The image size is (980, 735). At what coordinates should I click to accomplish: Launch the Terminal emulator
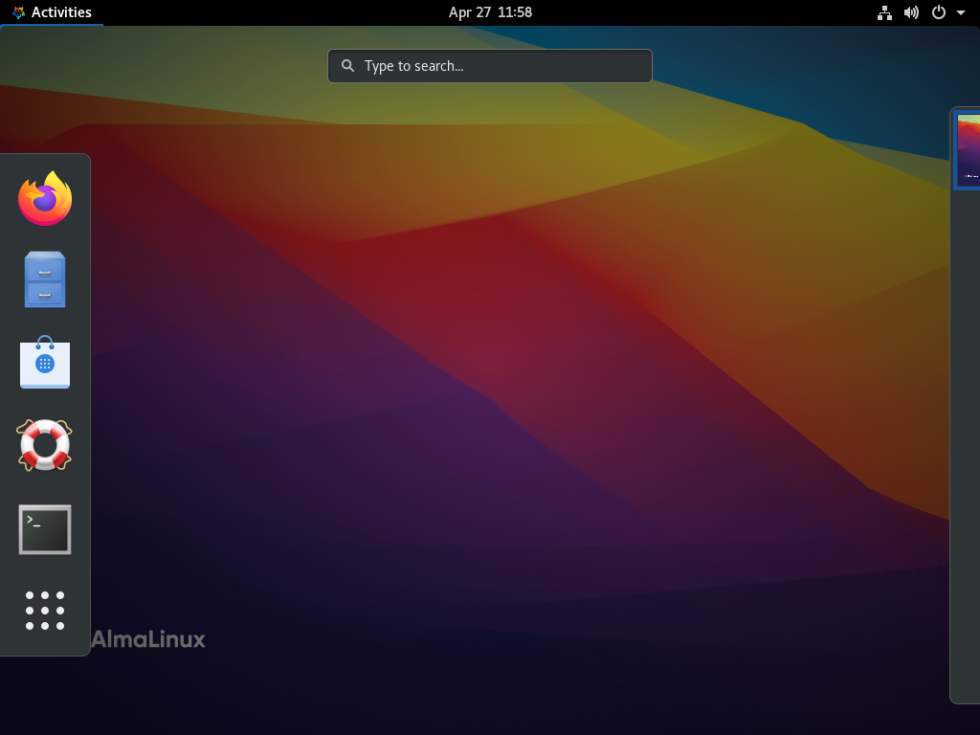point(44,529)
